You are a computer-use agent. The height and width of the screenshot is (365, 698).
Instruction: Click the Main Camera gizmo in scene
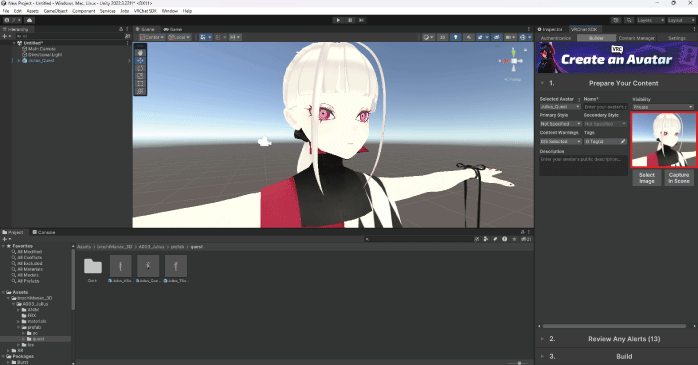point(265,141)
